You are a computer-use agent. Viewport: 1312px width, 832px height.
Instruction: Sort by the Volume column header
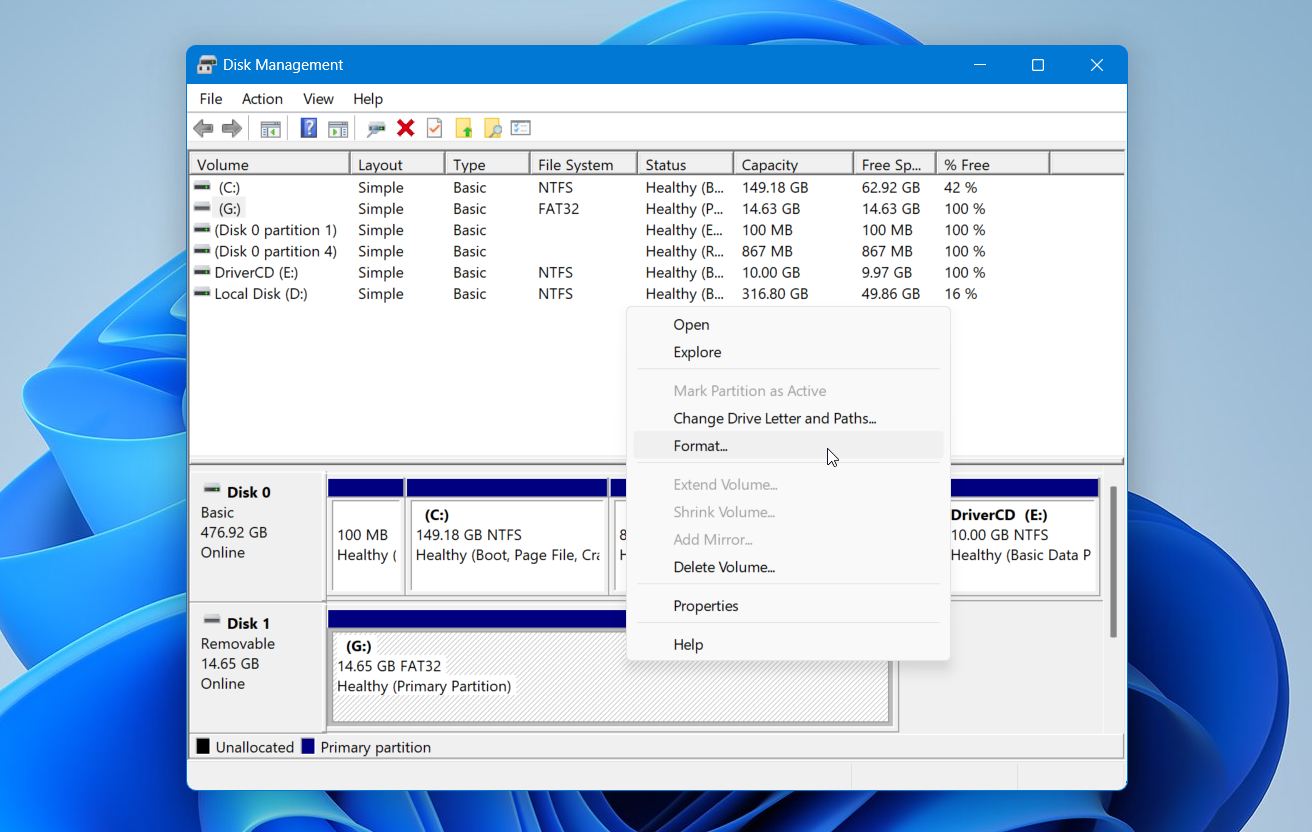pyautogui.click(x=269, y=164)
